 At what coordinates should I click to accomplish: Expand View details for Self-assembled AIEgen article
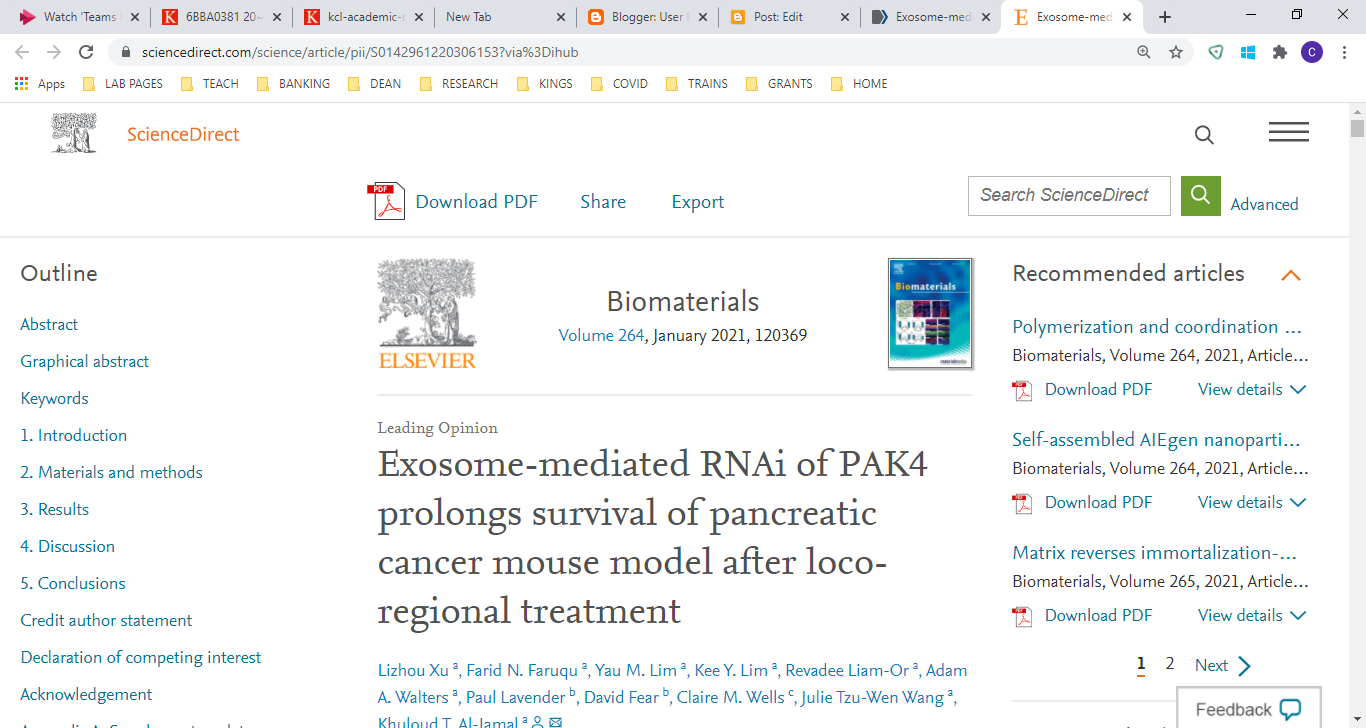(1252, 503)
